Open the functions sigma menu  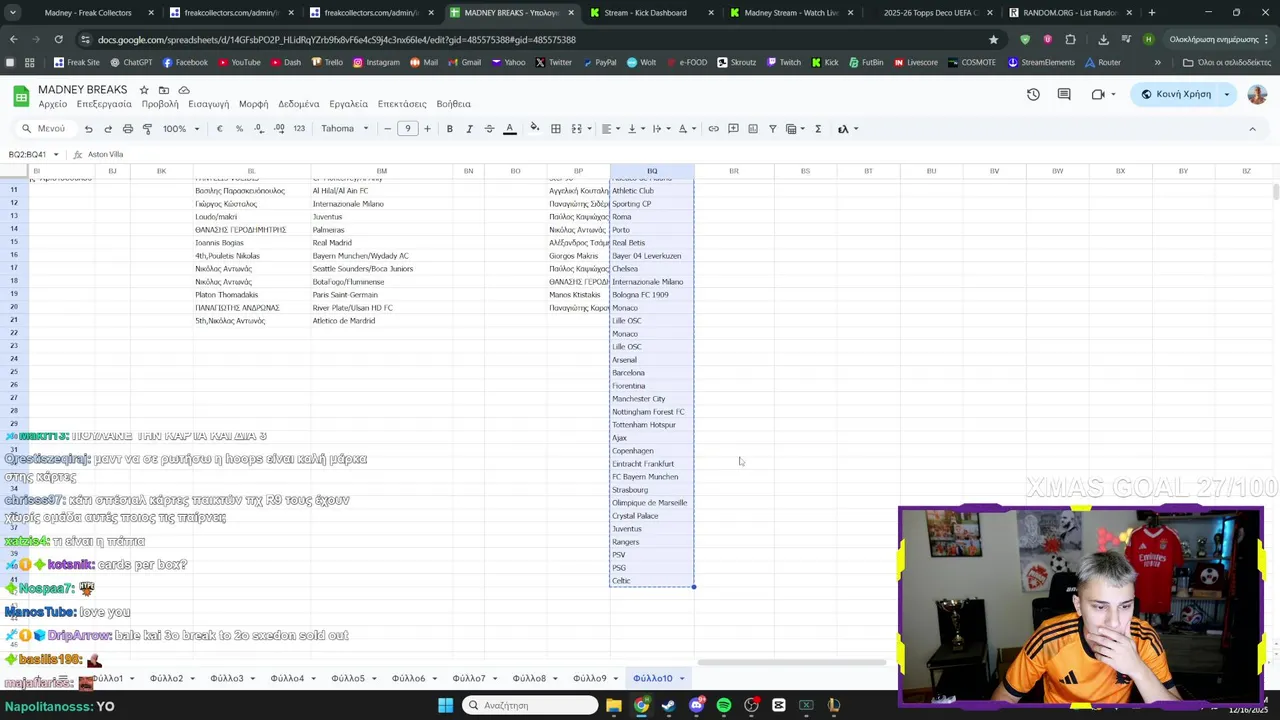click(818, 129)
